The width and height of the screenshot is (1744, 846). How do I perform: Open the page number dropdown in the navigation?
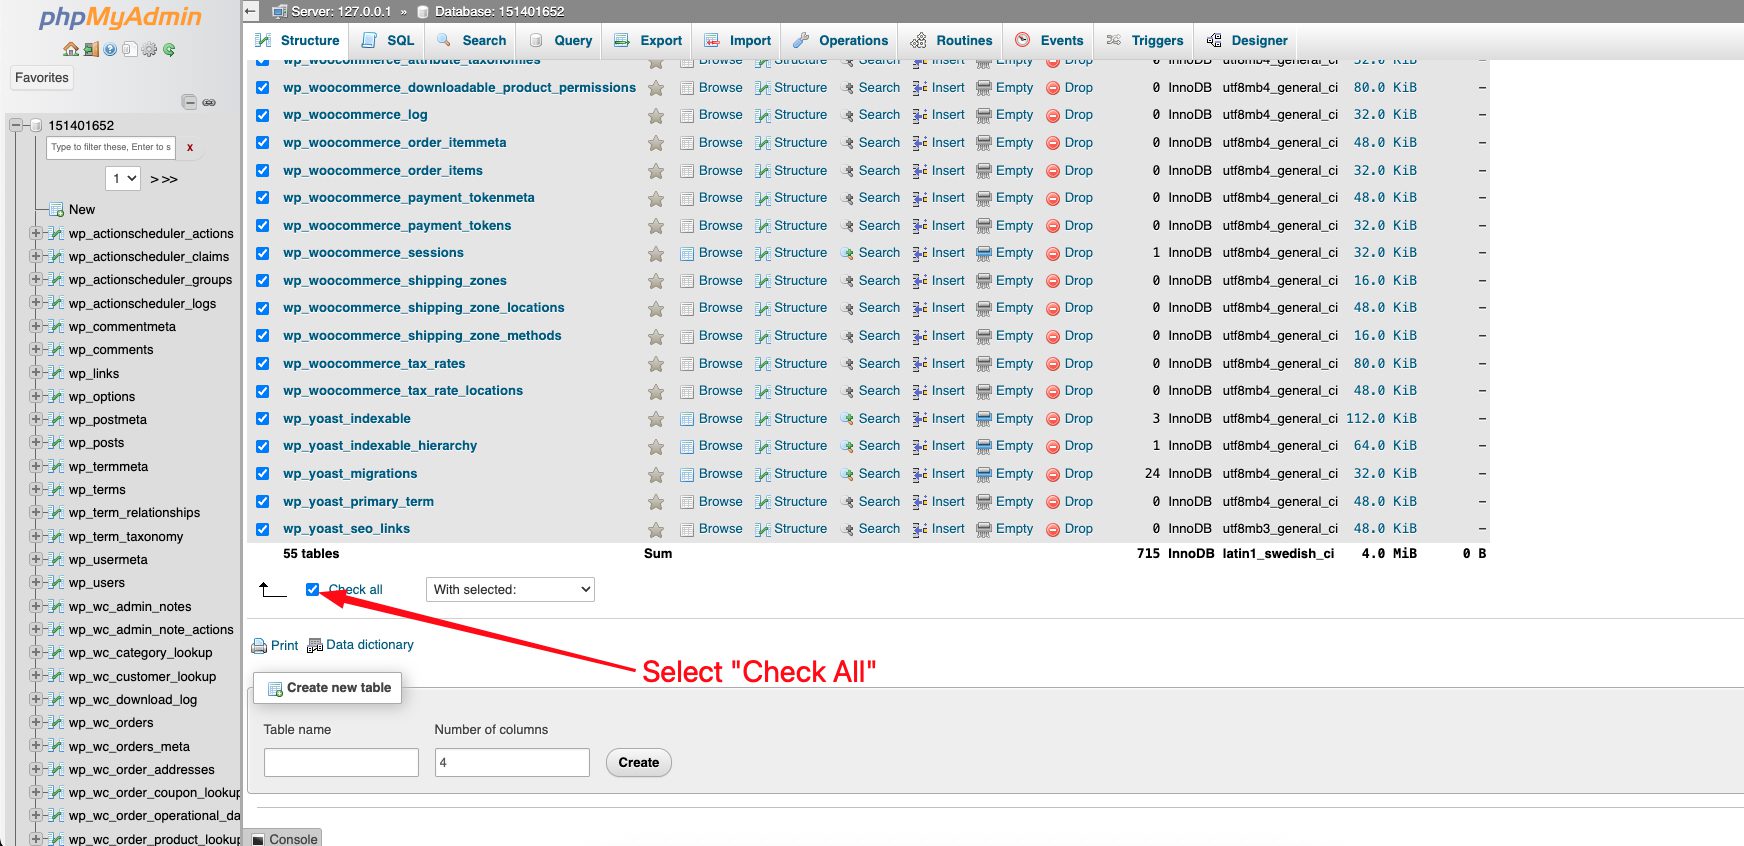(123, 179)
